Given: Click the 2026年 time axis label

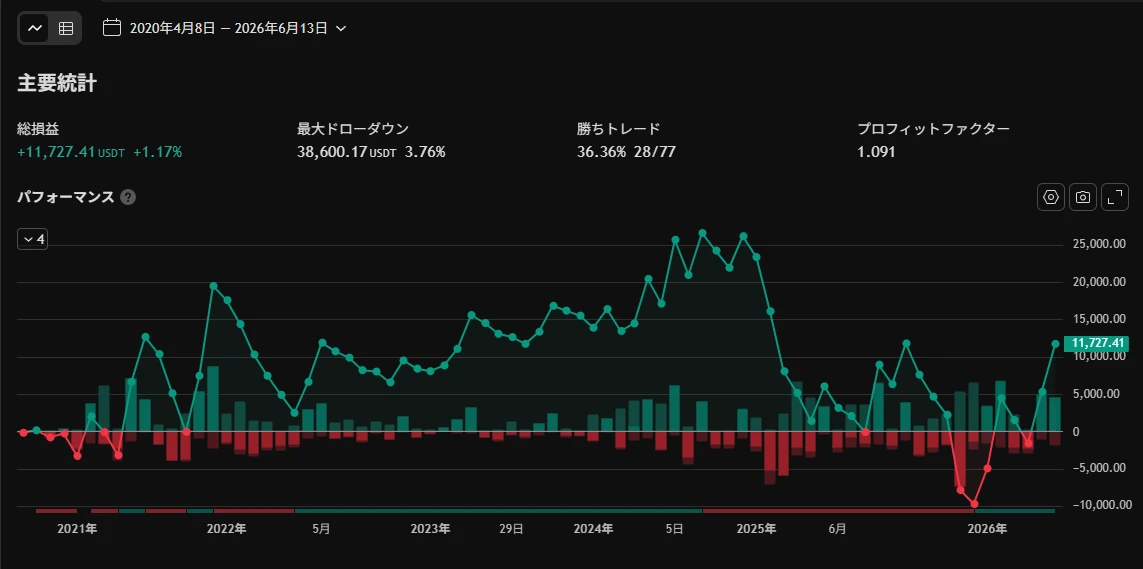Looking at the screenshot, I should 987,529.
